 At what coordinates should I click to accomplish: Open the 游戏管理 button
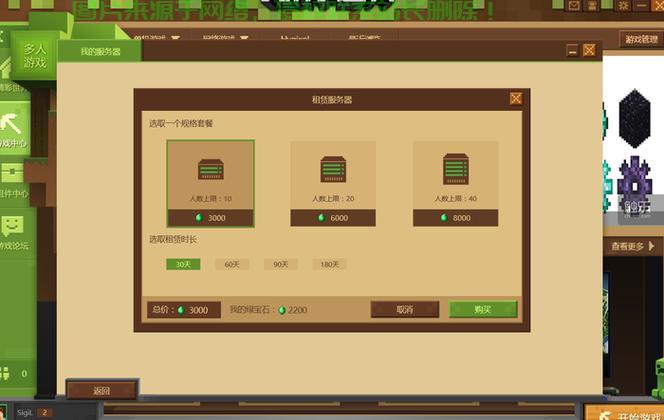[641, 39]
